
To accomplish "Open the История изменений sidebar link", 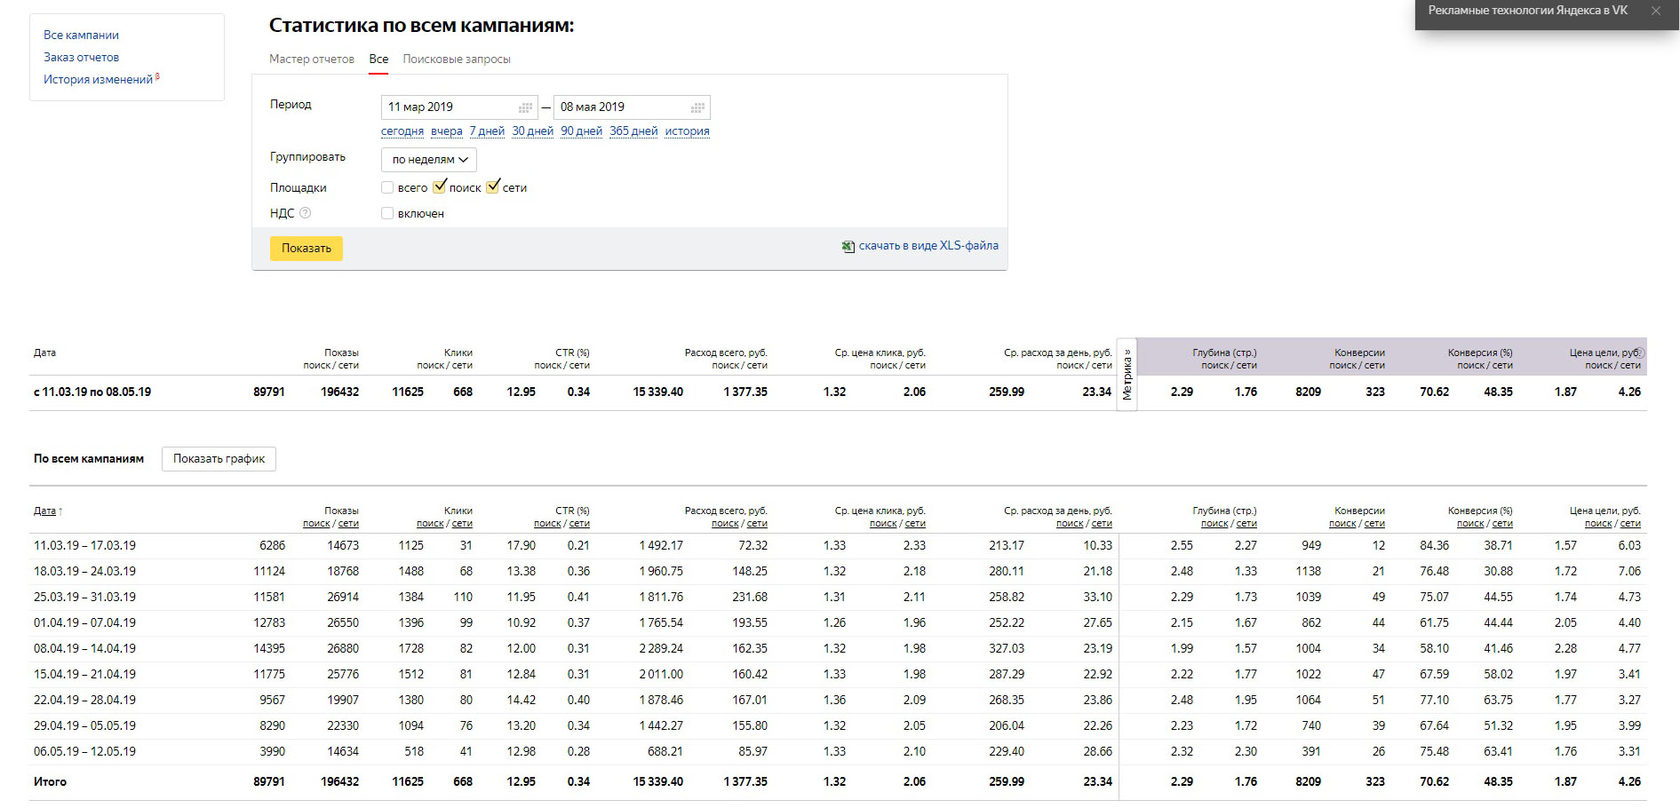I will pyautogui.click(x=98, y=80).
